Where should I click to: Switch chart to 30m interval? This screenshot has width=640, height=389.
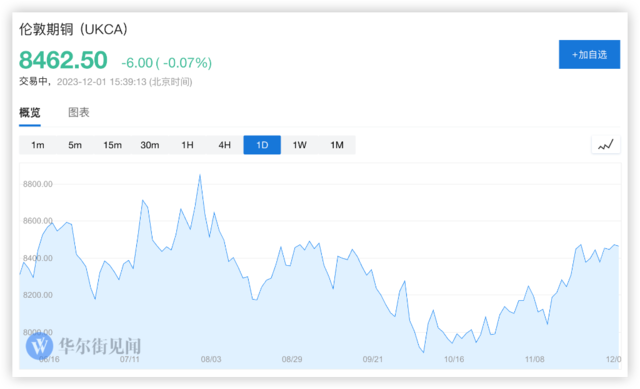[x=150, y=145]
